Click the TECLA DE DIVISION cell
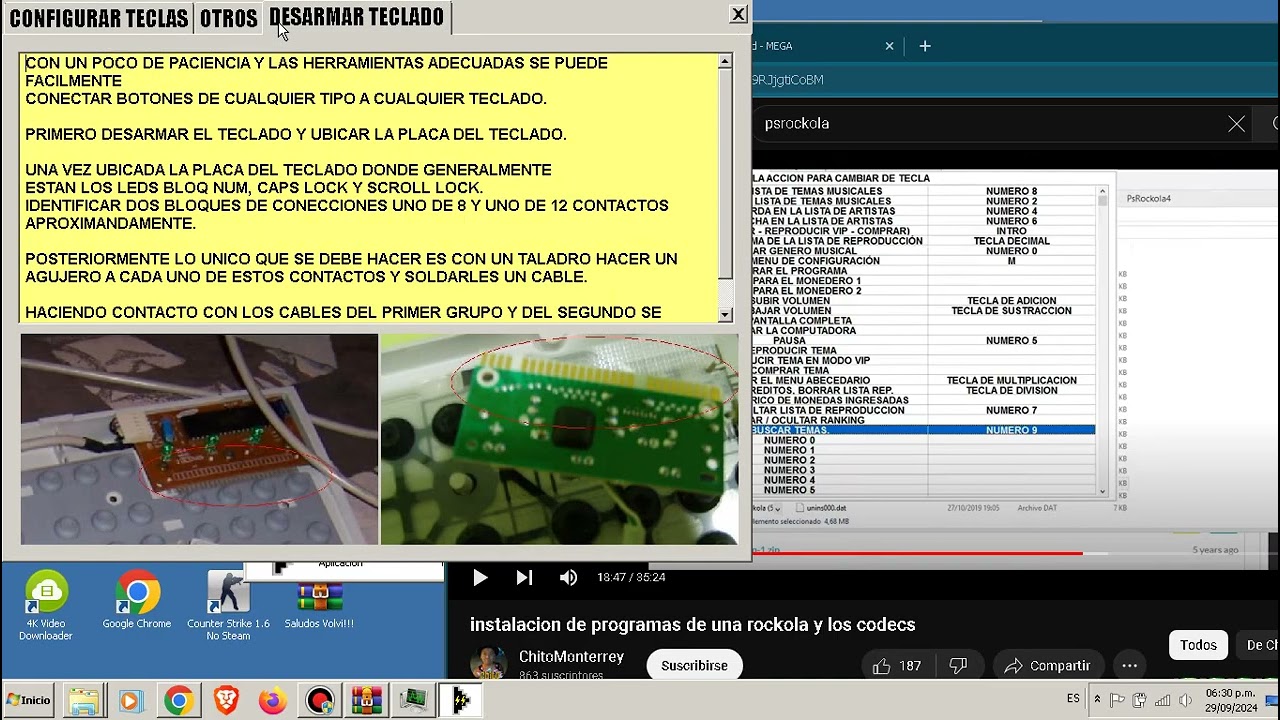The height and width of the screenshot is (720, 1280). point(1011,391)
